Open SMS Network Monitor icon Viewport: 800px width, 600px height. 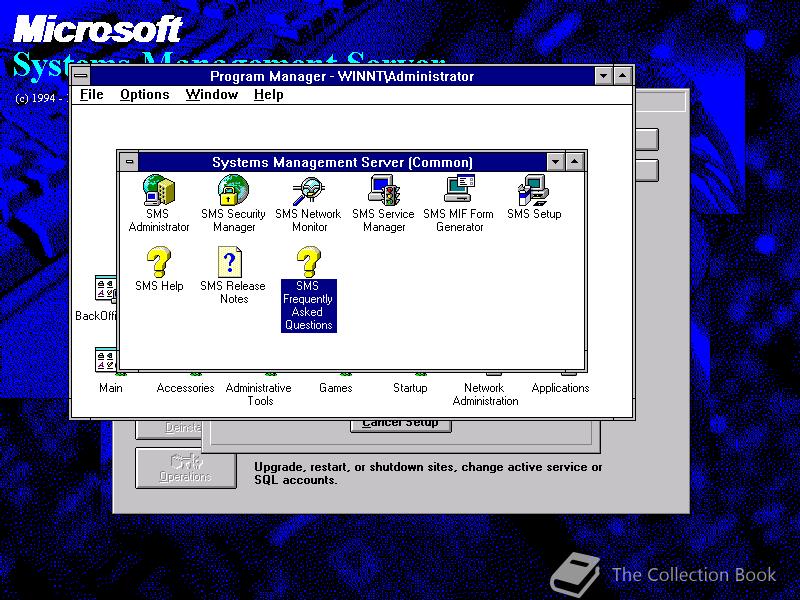(309, 191)
